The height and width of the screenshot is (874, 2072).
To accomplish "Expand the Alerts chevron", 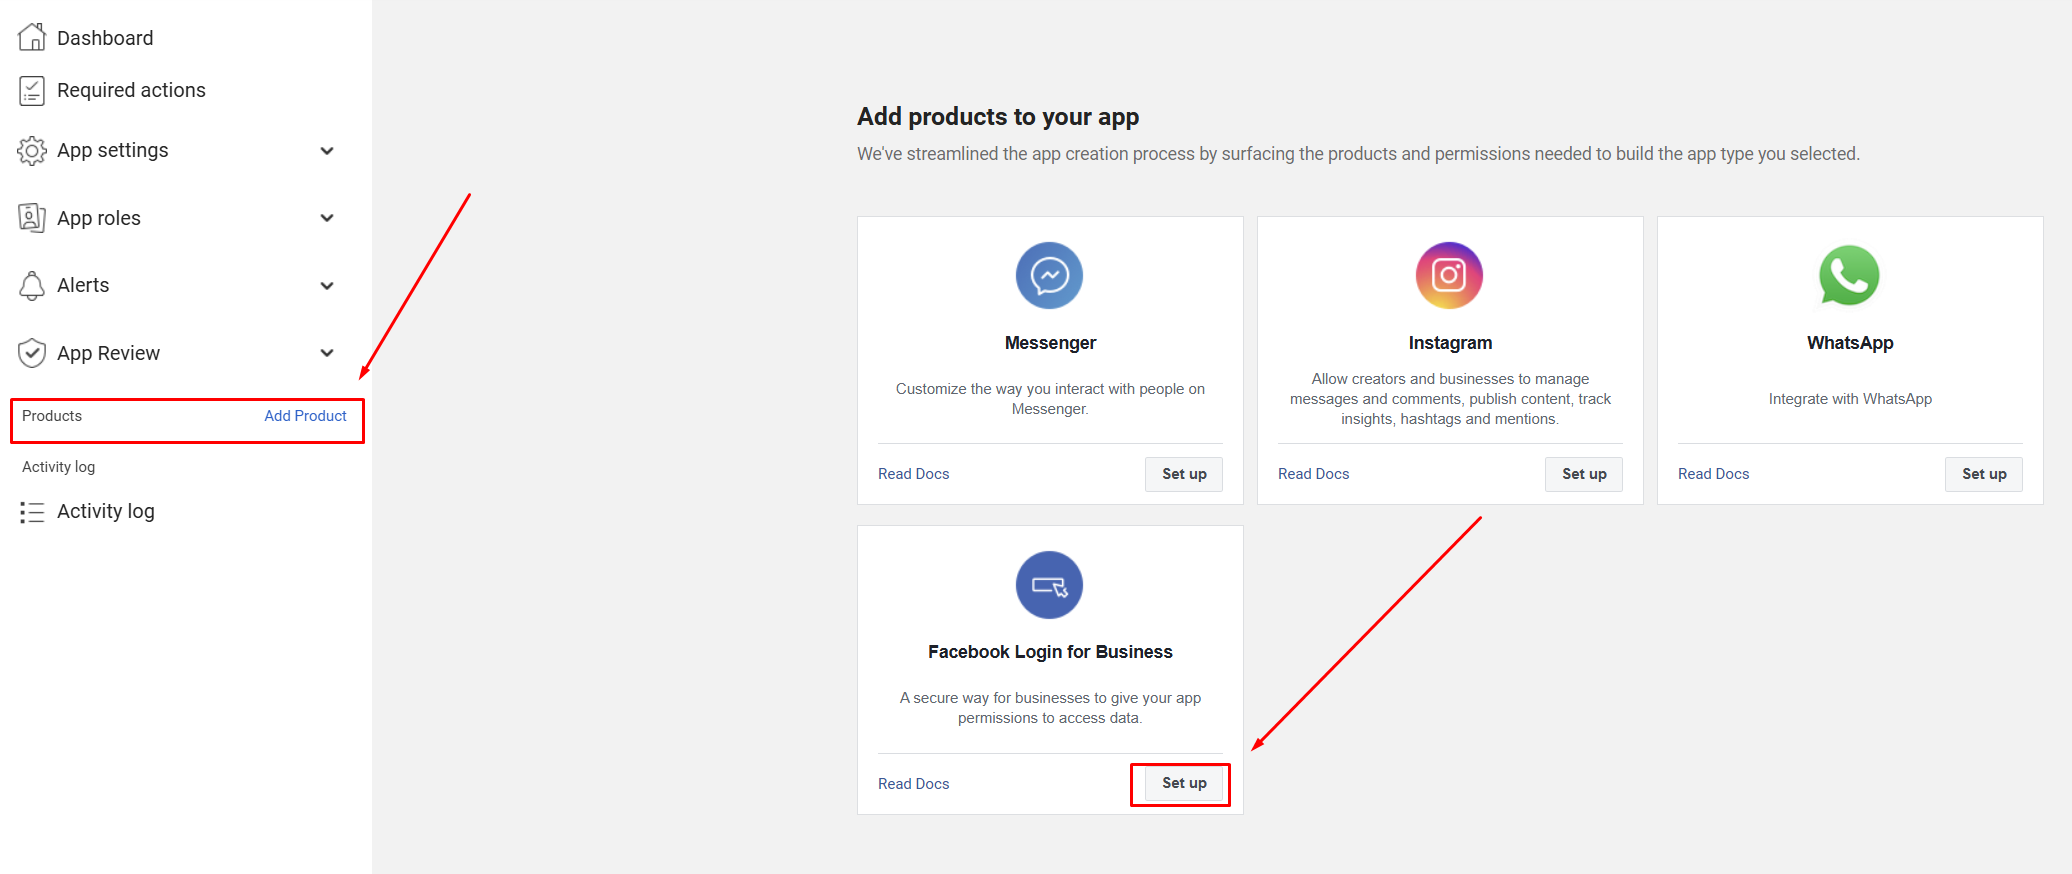I will point(327,286).
